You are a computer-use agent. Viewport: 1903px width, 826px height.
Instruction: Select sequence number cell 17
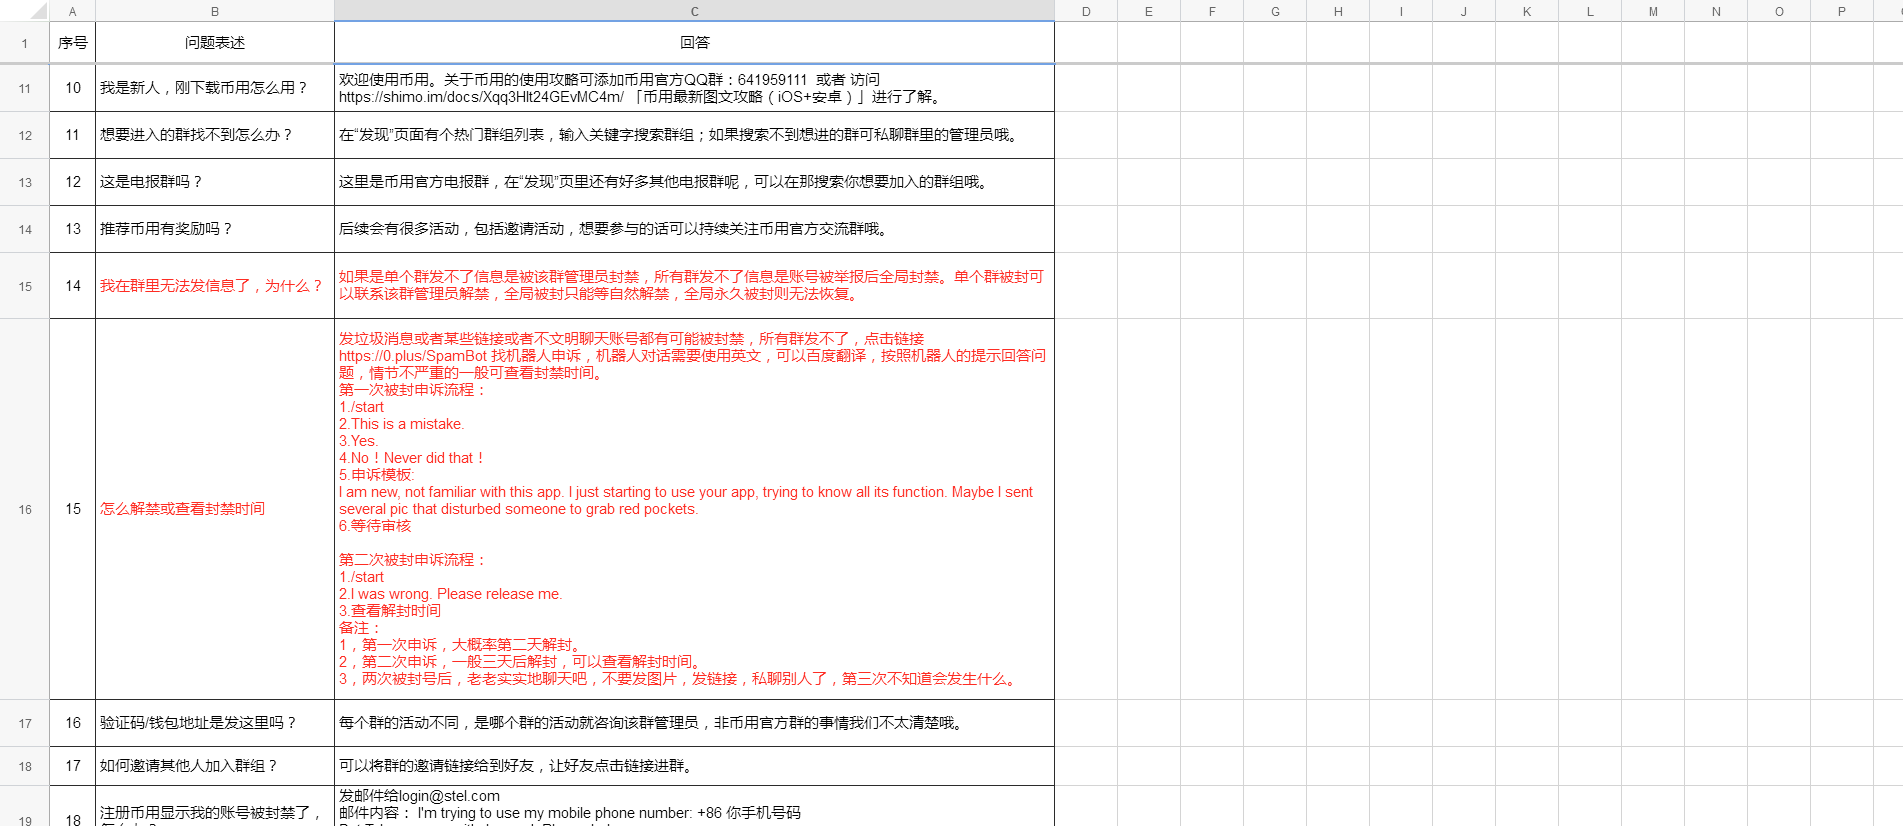[73, 766]
